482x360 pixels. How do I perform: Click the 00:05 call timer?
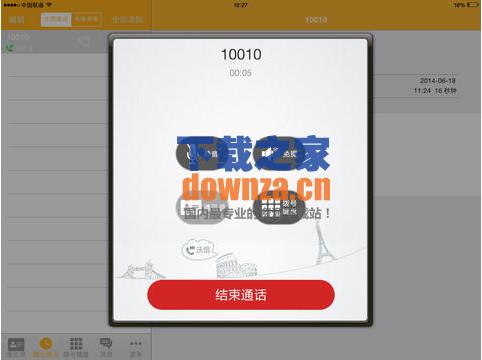(240, 73)
